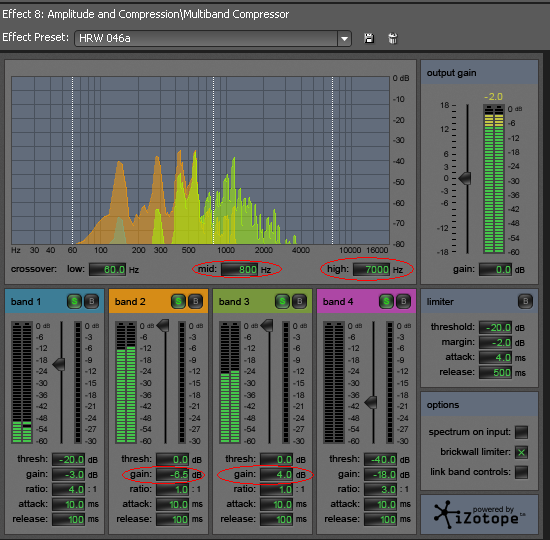Click the limiter threshold value field
The image size is (550, 540).
tap(495, 327)
